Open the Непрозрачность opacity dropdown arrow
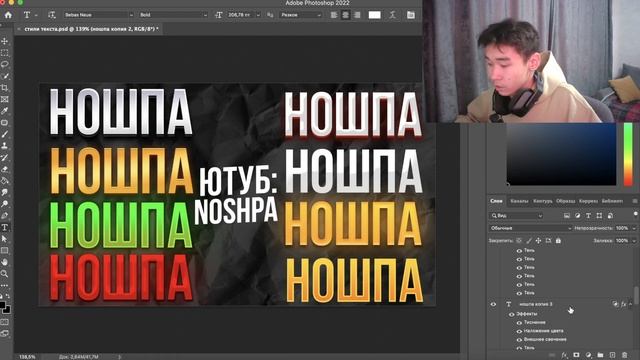Viewport: 640px width, 360px height. [x=634, y=228]
